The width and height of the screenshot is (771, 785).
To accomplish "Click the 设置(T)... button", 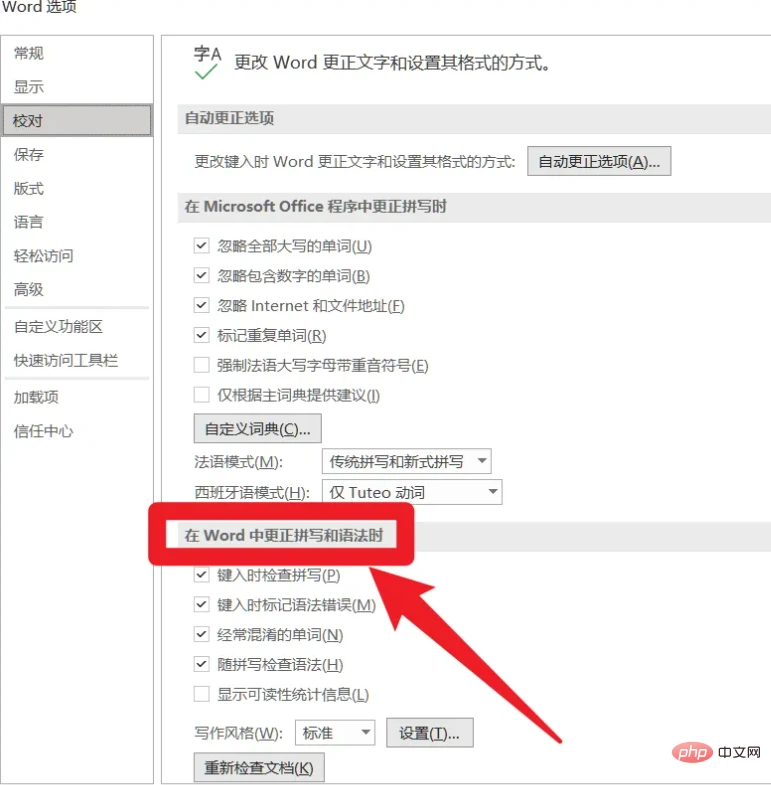I will click(430, 733).
